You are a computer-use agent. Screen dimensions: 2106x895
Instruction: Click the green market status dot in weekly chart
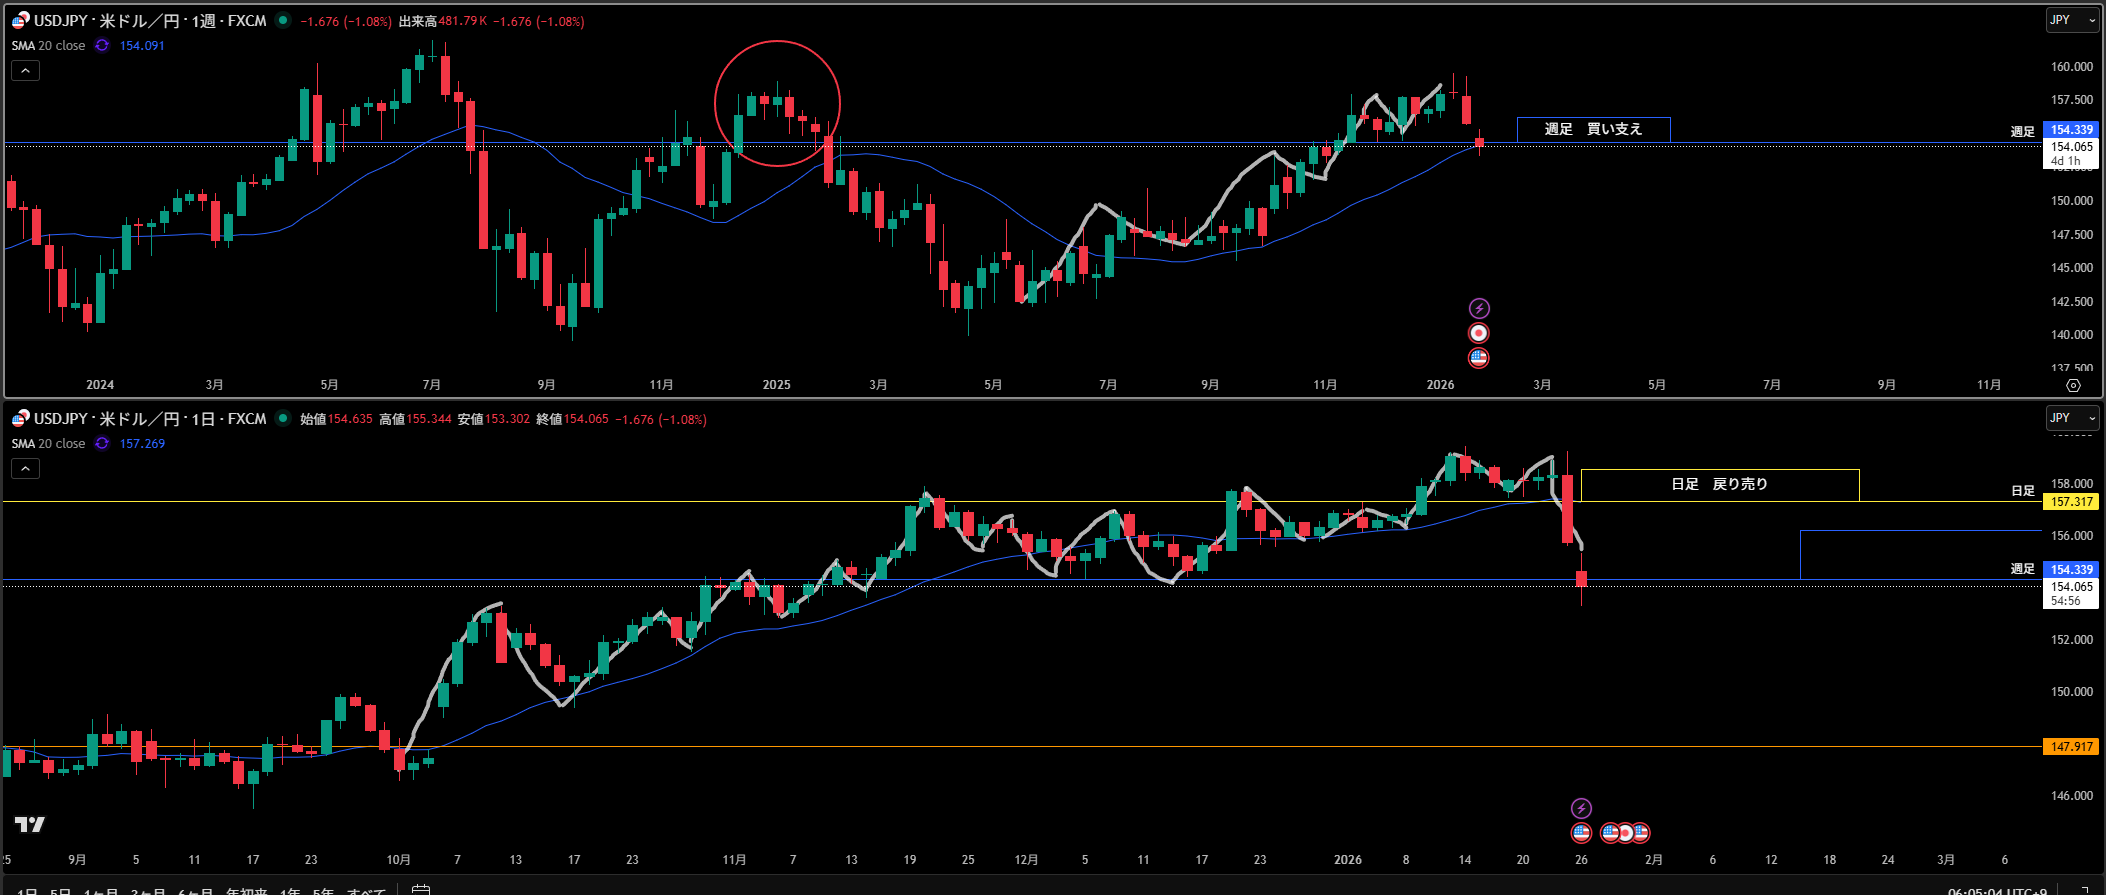click(284, 21)
